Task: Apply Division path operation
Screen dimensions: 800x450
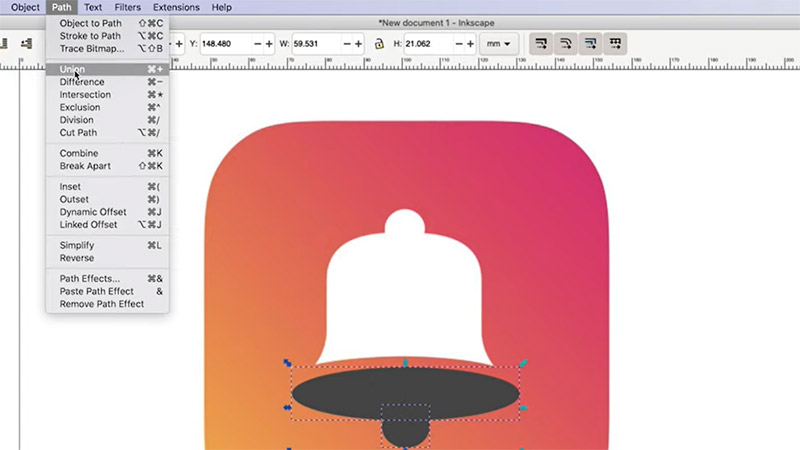Action: (x=107, y=120)
